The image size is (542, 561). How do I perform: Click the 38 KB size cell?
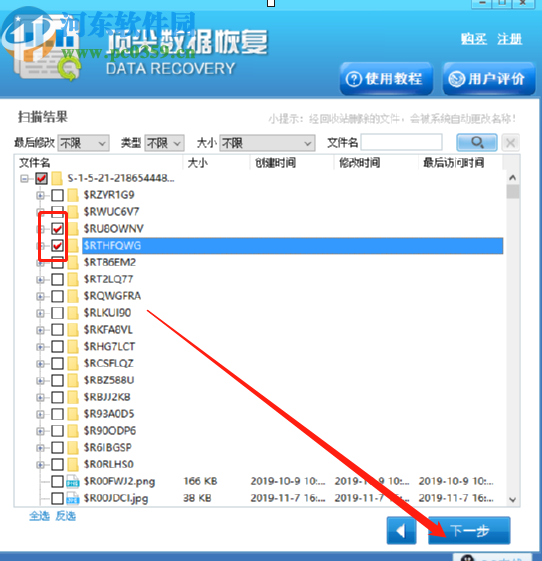click(x=197, y=498)
